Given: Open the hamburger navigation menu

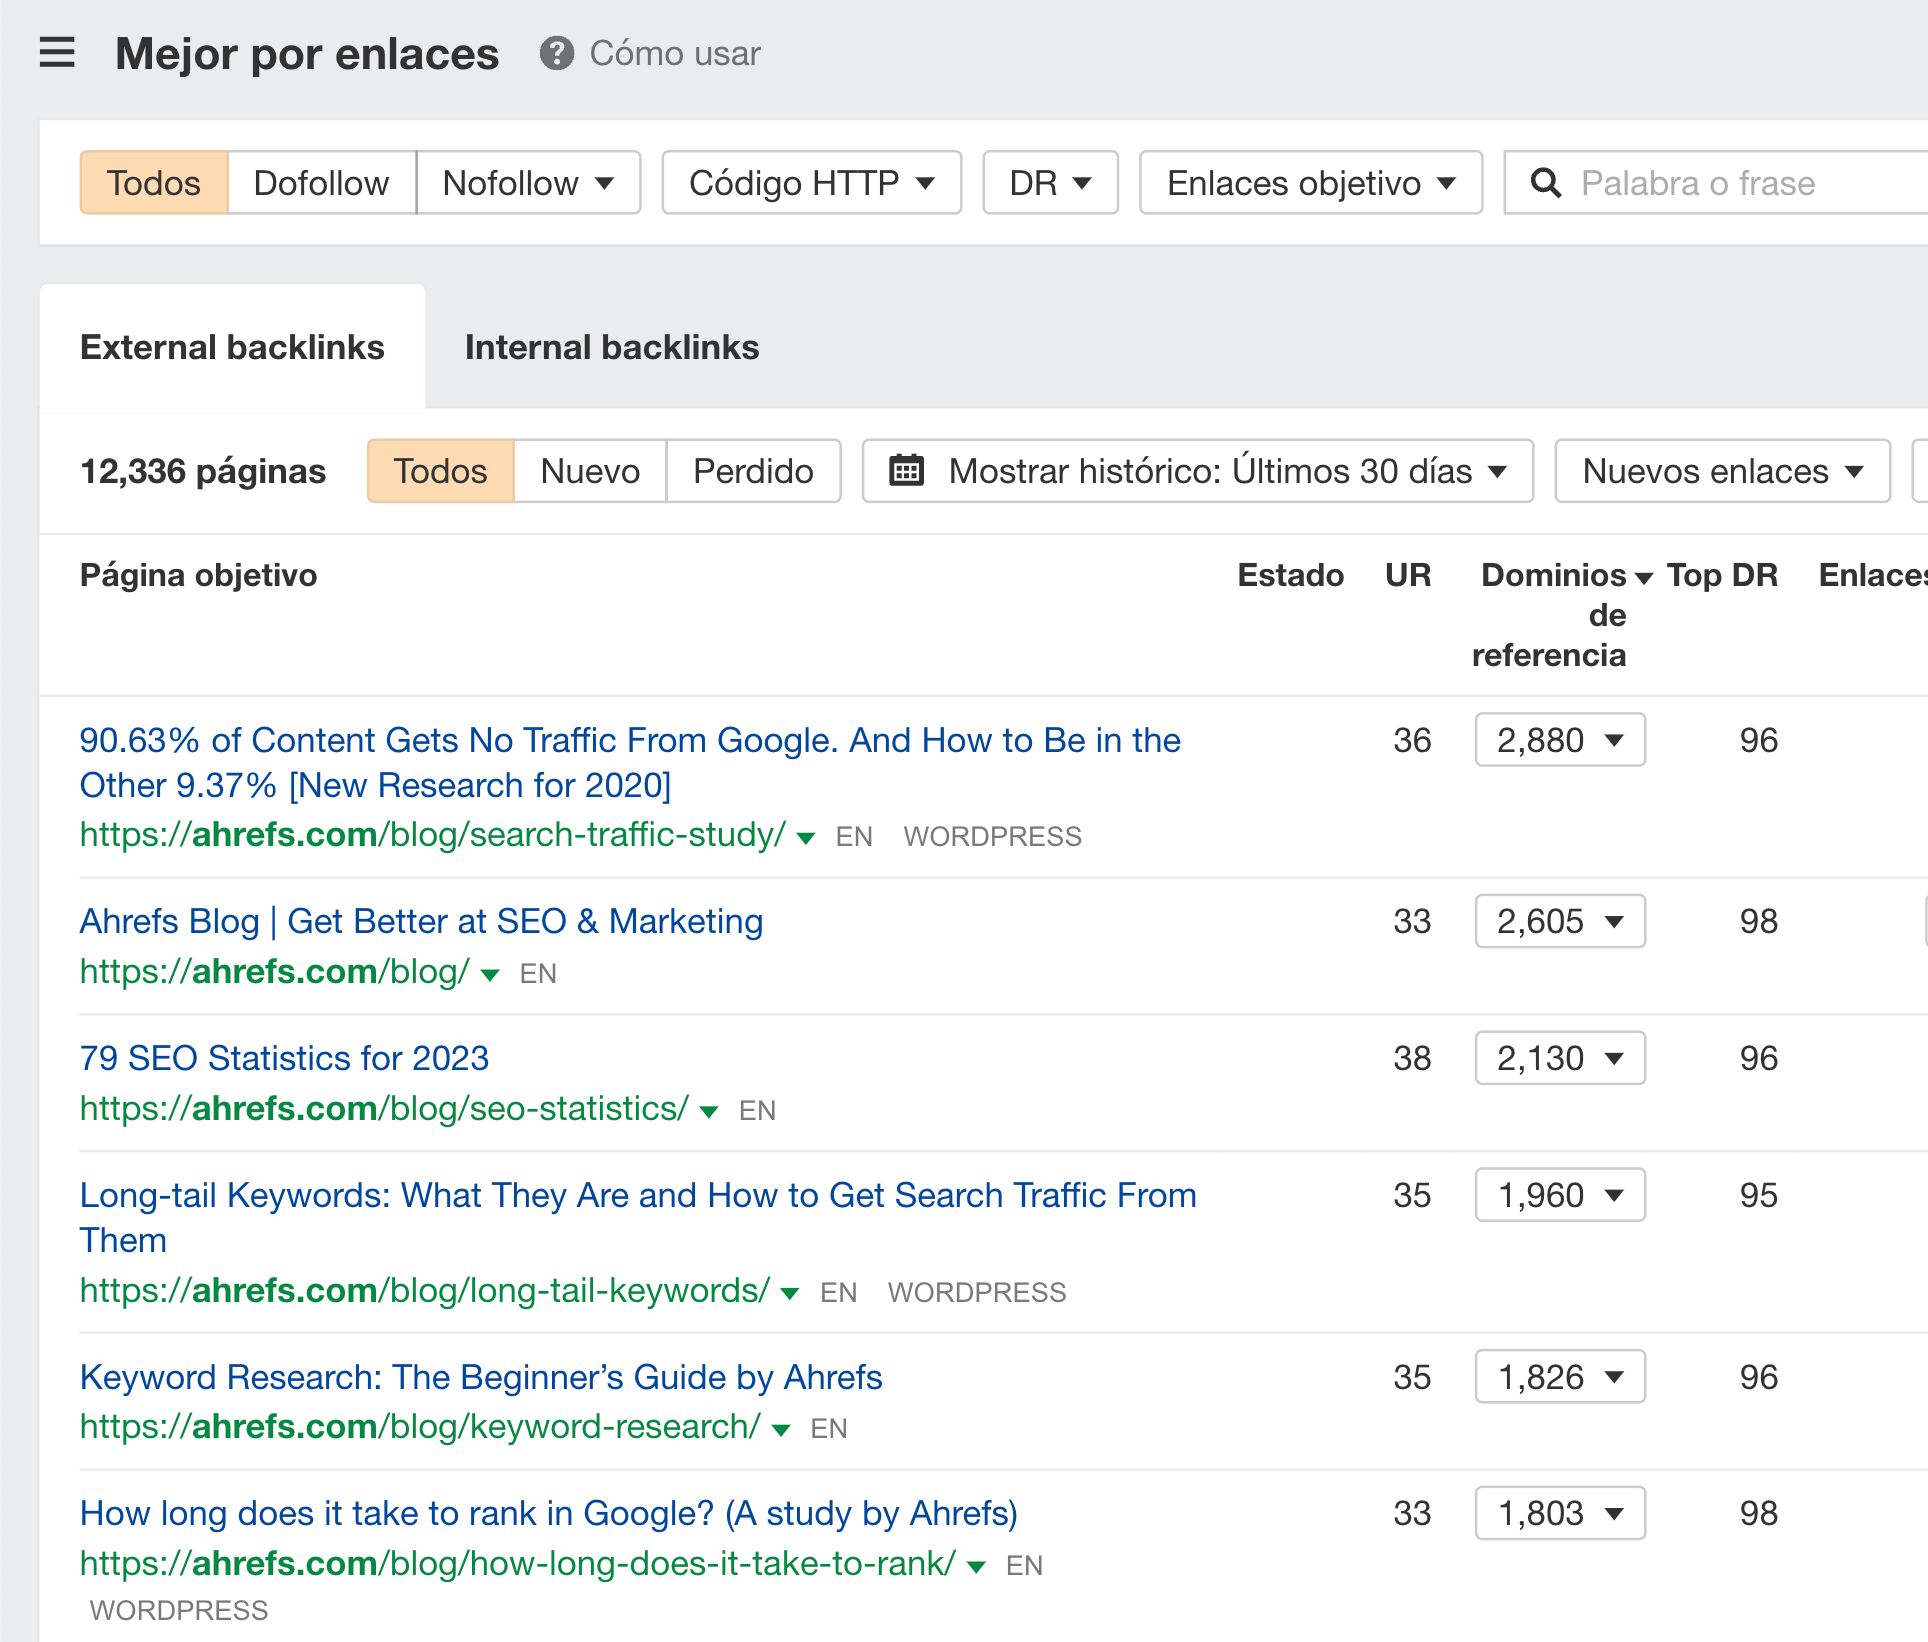Looking at the screenshot, I should pyautogui.click(x=57, y=54).
